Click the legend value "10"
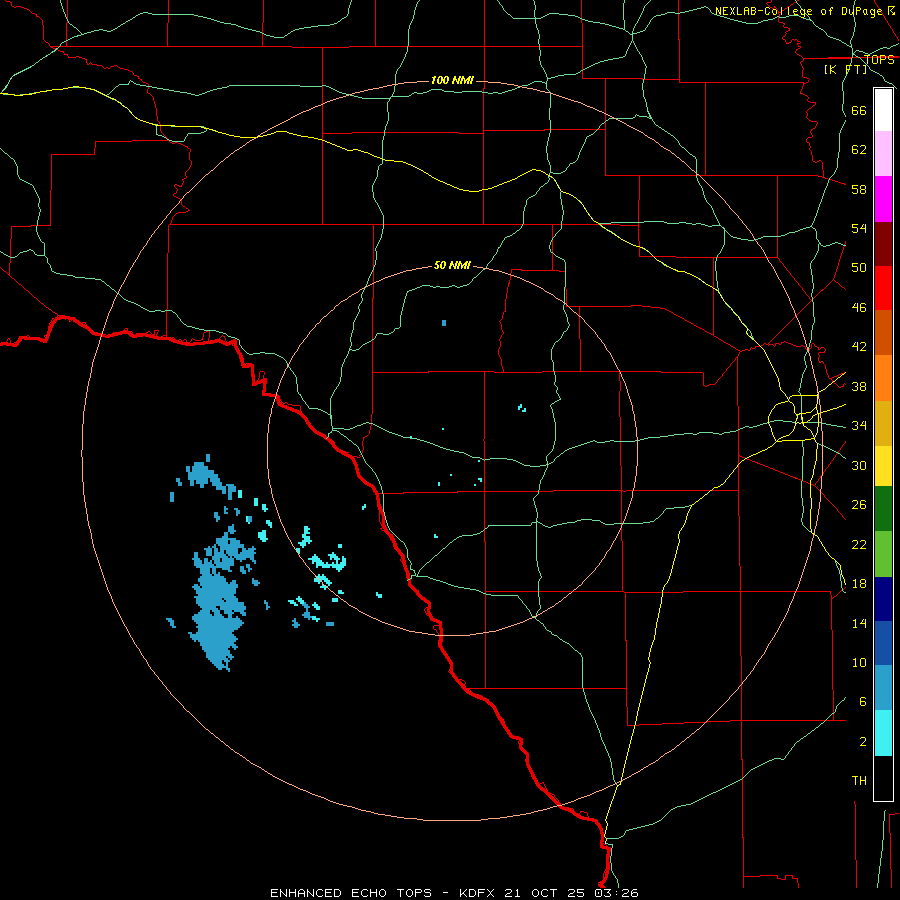Image resolution: width=900 pixels, height=900 pixels. [x=859, y=662]
